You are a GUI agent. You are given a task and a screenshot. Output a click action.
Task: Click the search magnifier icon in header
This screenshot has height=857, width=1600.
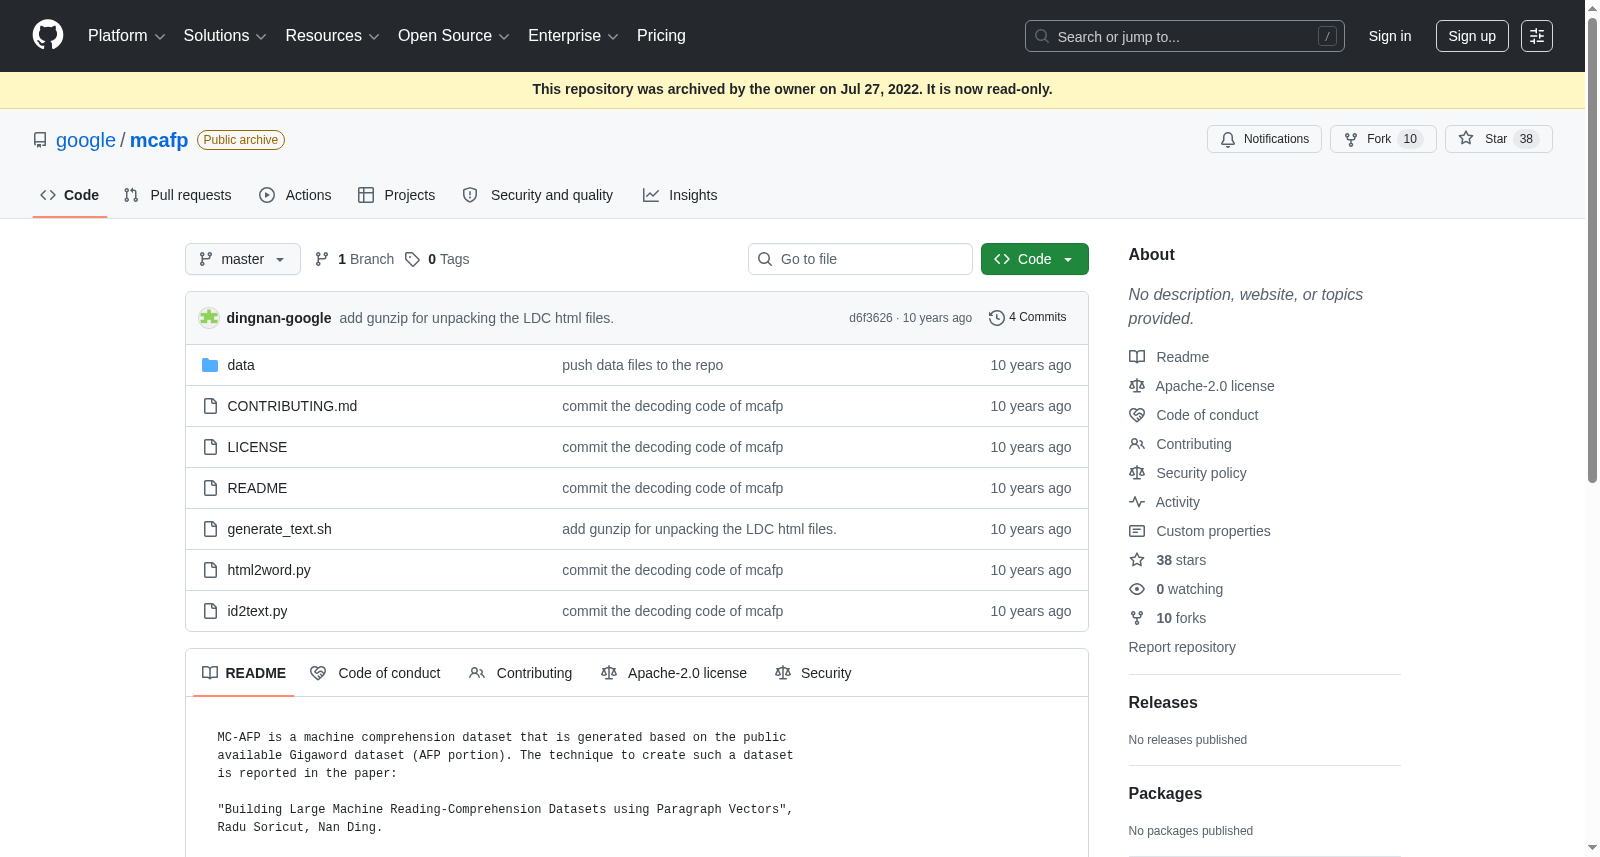click(1042, 36)
